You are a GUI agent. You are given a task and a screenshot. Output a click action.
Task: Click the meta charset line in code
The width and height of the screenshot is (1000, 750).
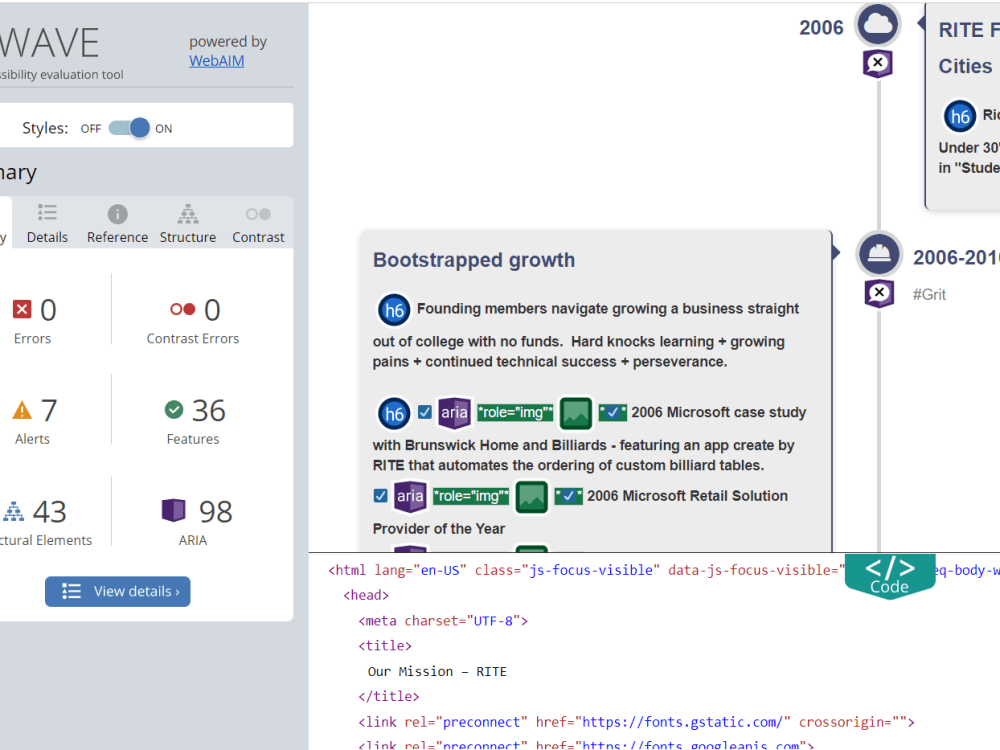click(443, 621)
